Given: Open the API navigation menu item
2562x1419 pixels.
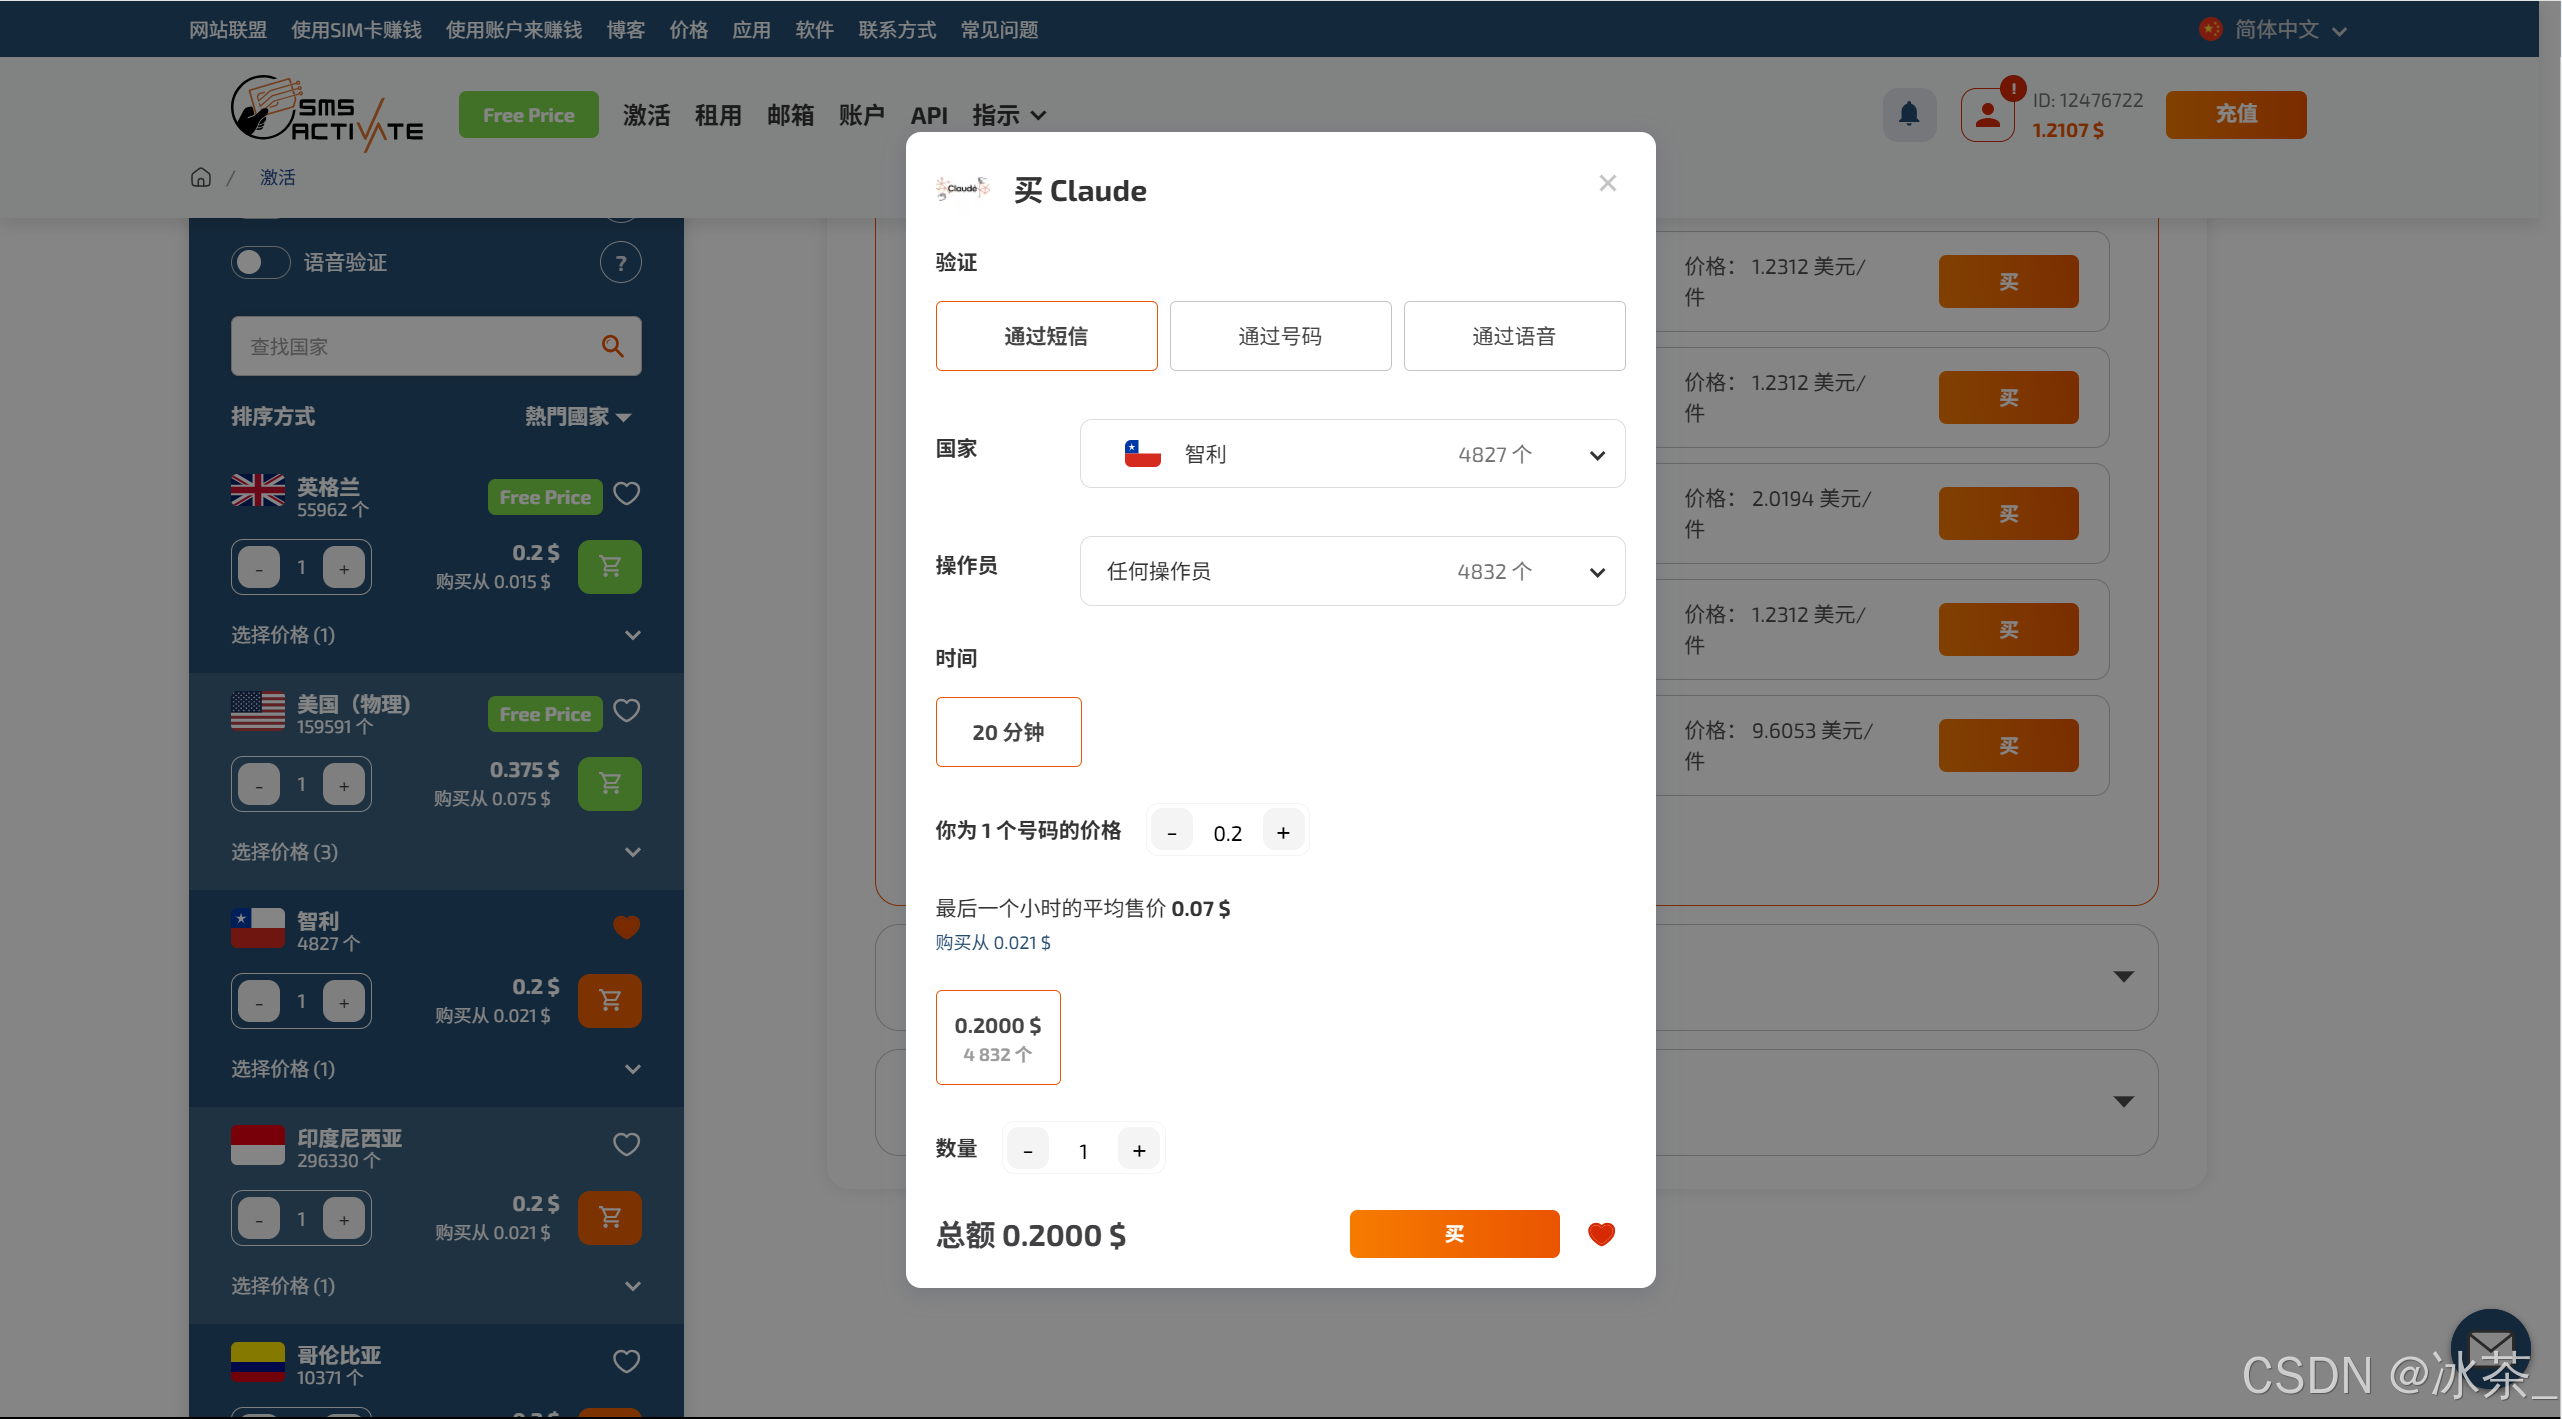Looking at the screenshot, I should coord(928,116).
